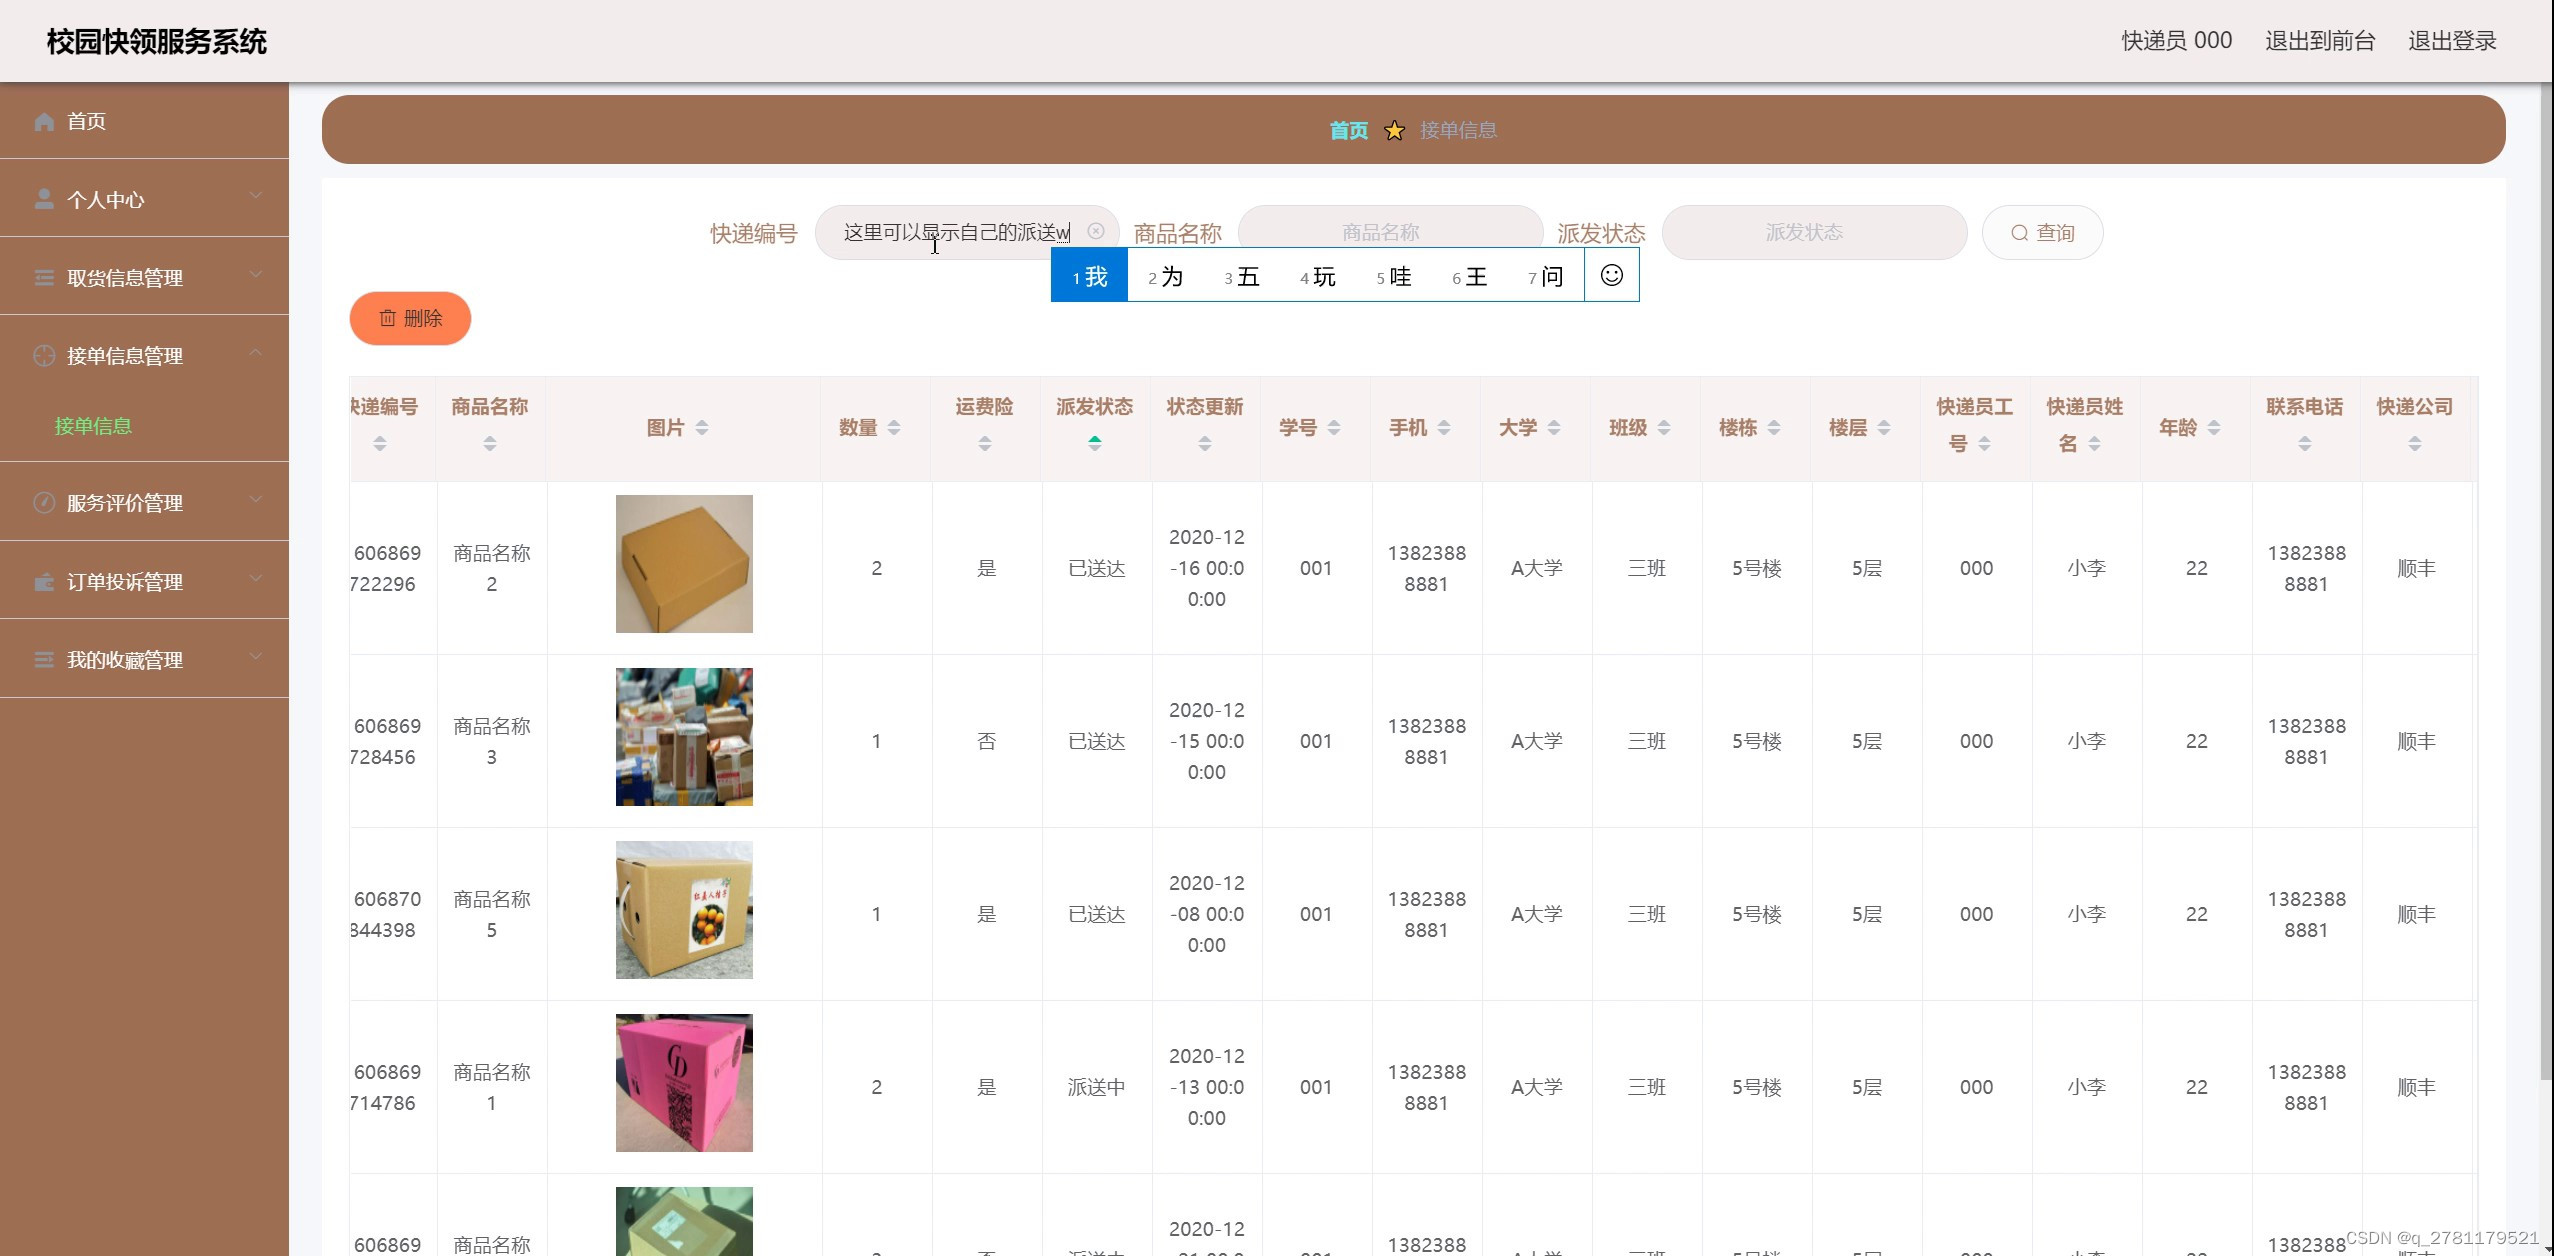Expand the 我的收藏管理 menu chevron
2554x1256 pixels.
(256, 656)
